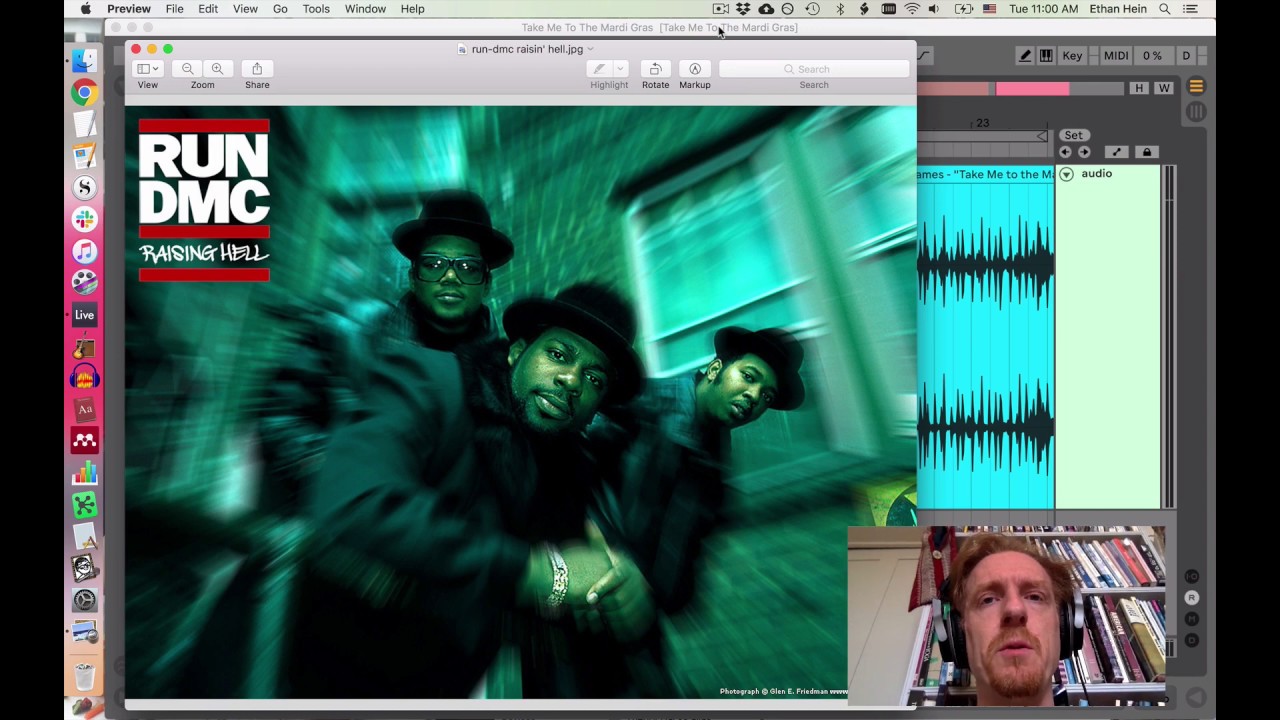Open the Help menu
The height and width of the screenshot is (720, 1280).
pos(412,9)
